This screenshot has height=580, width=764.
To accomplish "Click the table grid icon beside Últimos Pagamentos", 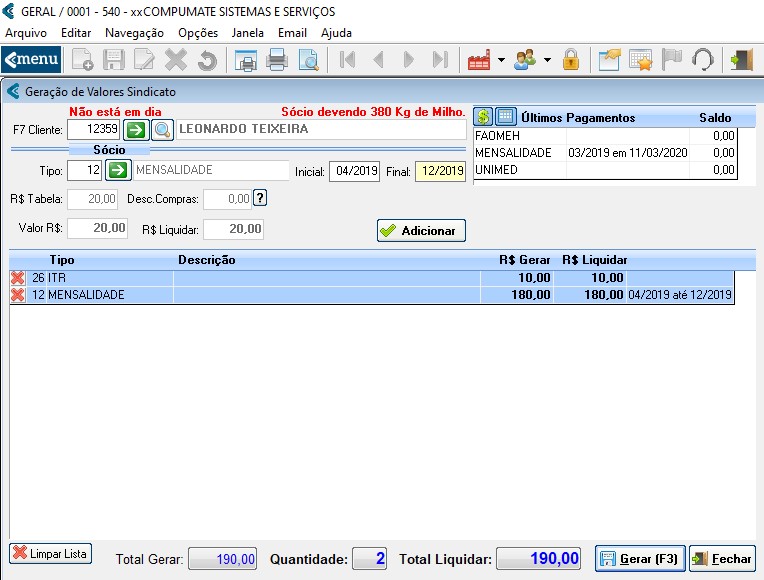I will [506, 117].
